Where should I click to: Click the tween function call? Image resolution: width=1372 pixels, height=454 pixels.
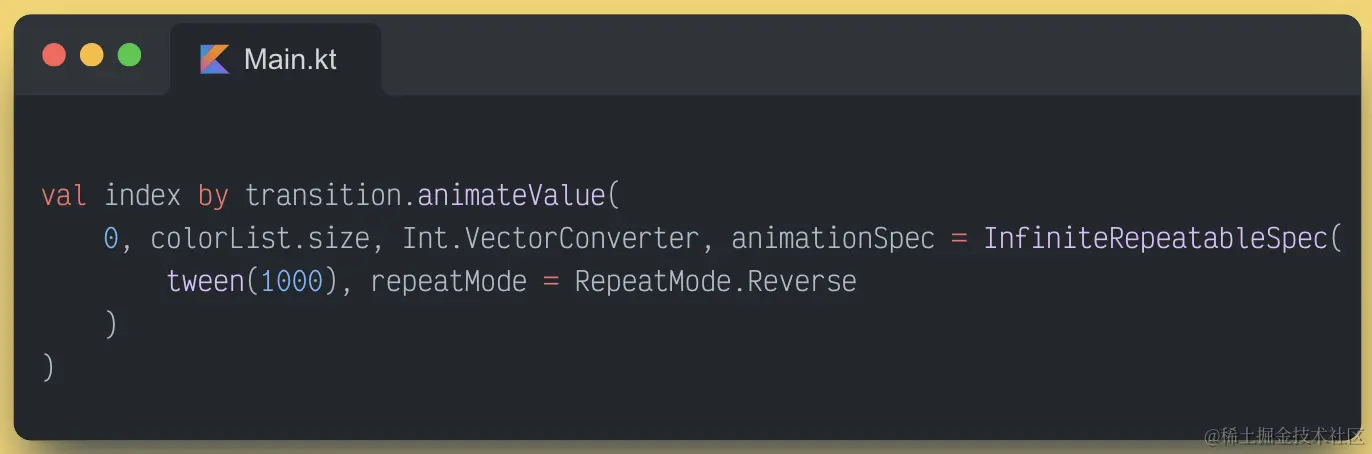pyautogui.click(x=205, y=282)
